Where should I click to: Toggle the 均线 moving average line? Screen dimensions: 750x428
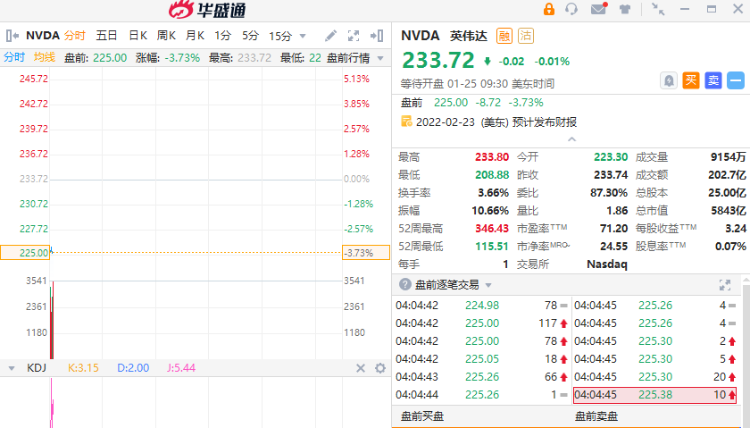(x=43, y=57)
